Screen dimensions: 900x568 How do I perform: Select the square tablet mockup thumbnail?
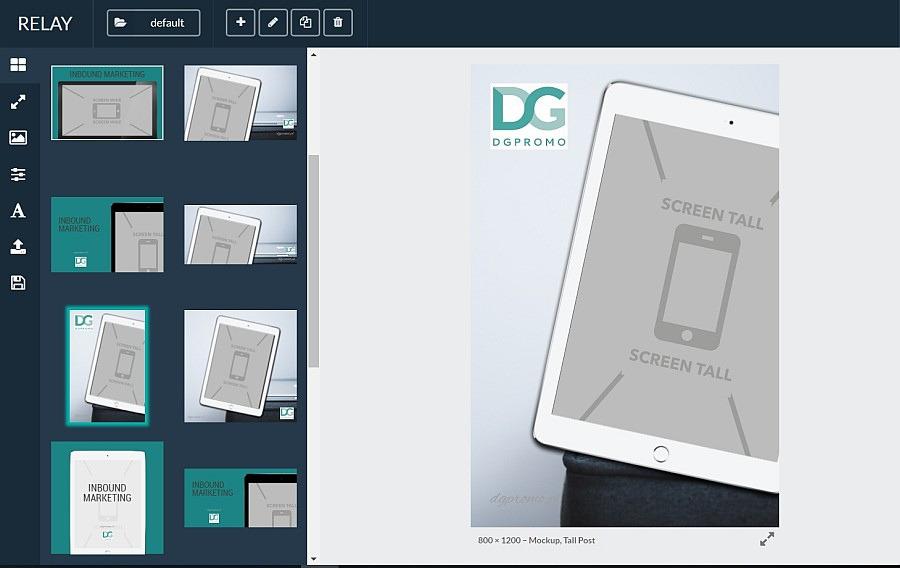[240, 366]
